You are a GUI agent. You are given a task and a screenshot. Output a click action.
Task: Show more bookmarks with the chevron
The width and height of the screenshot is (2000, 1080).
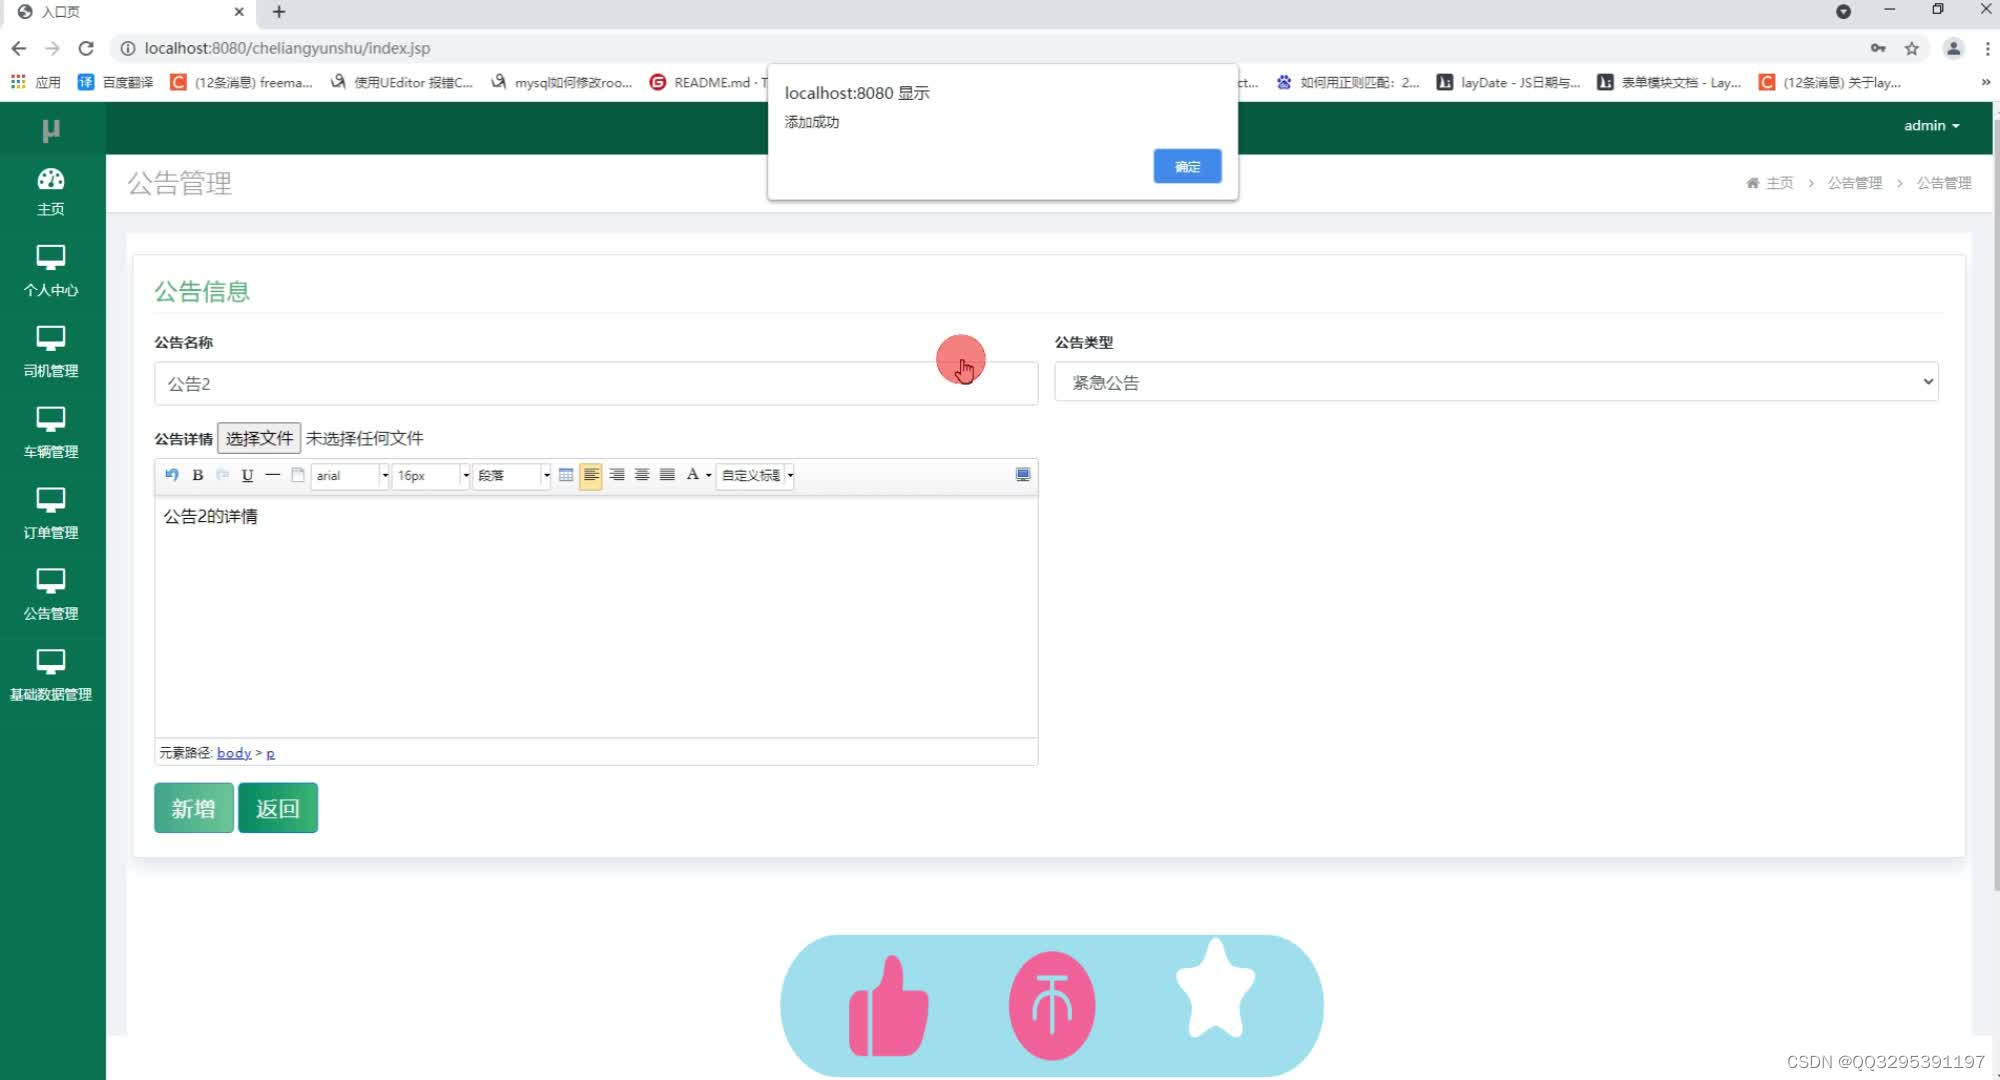pos(1985,82)
